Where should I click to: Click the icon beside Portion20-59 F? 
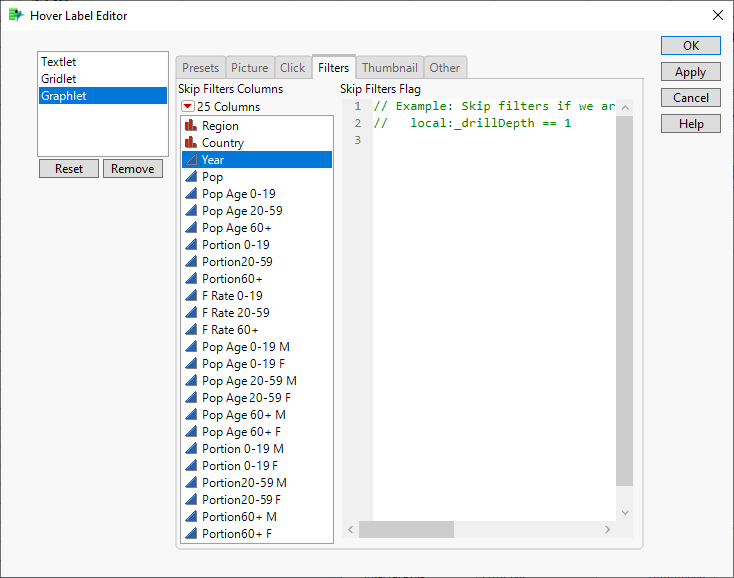191,499
